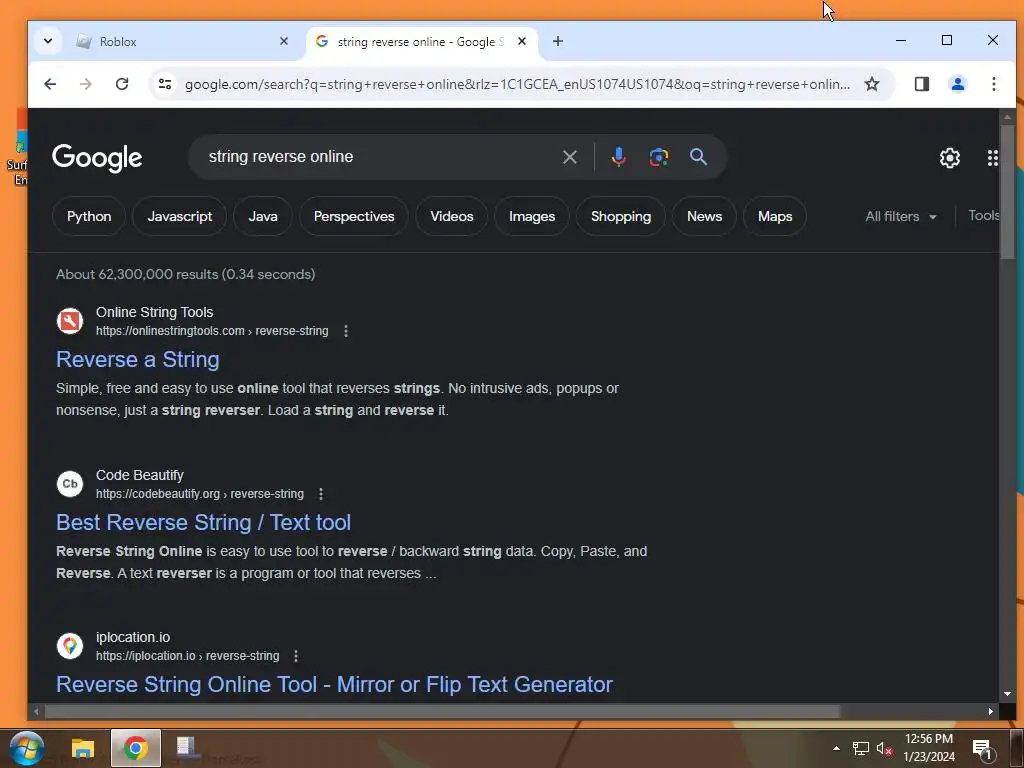Open a new tab

point(558,41)
